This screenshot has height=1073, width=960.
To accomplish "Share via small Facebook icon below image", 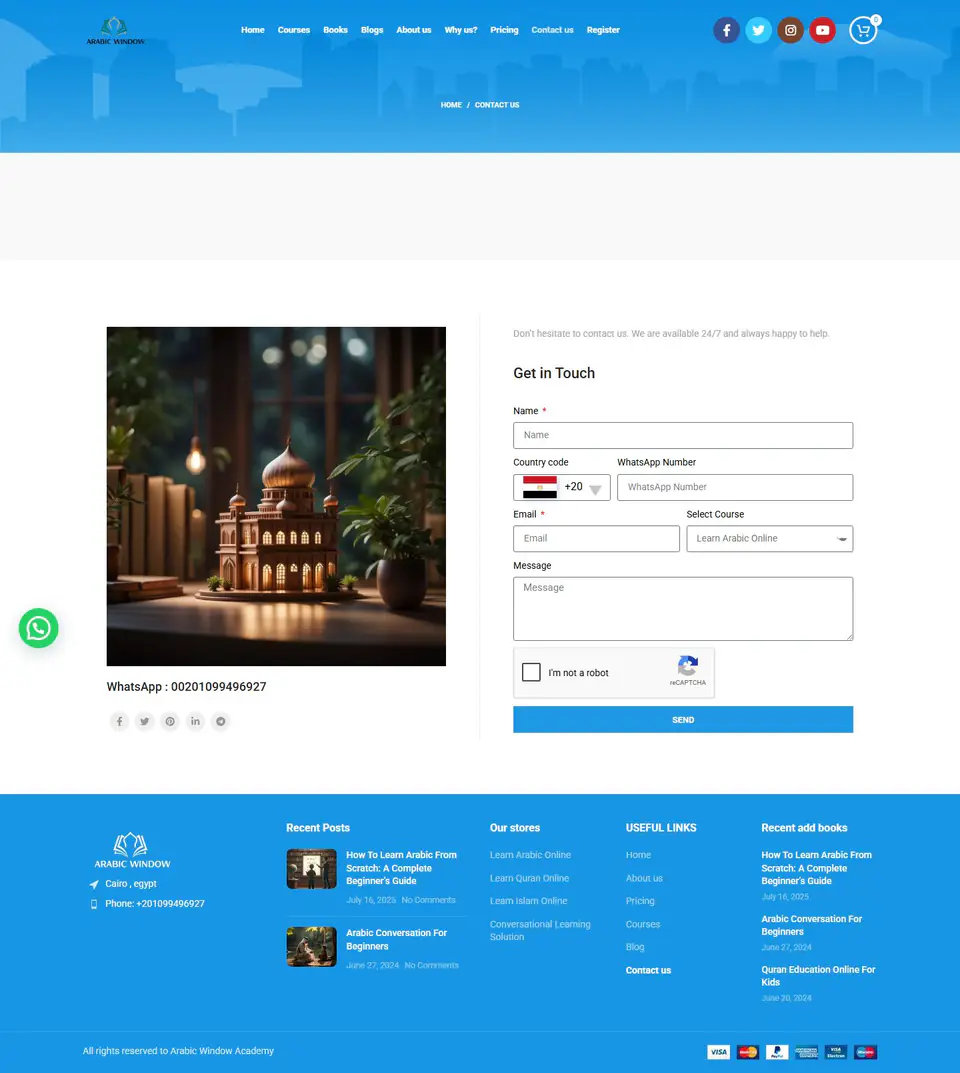I will coord(119,721).
